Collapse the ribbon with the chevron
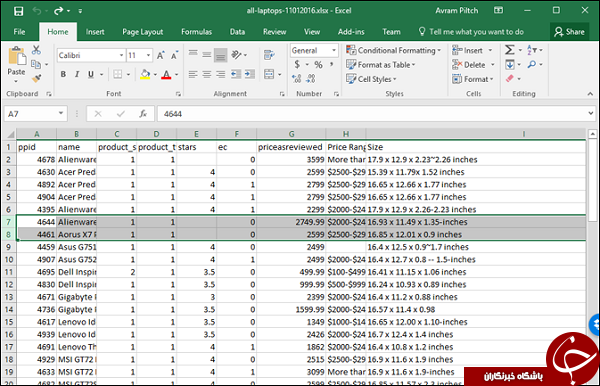The height and width of the screenshot is (386, 600). [x=590, y=94]
